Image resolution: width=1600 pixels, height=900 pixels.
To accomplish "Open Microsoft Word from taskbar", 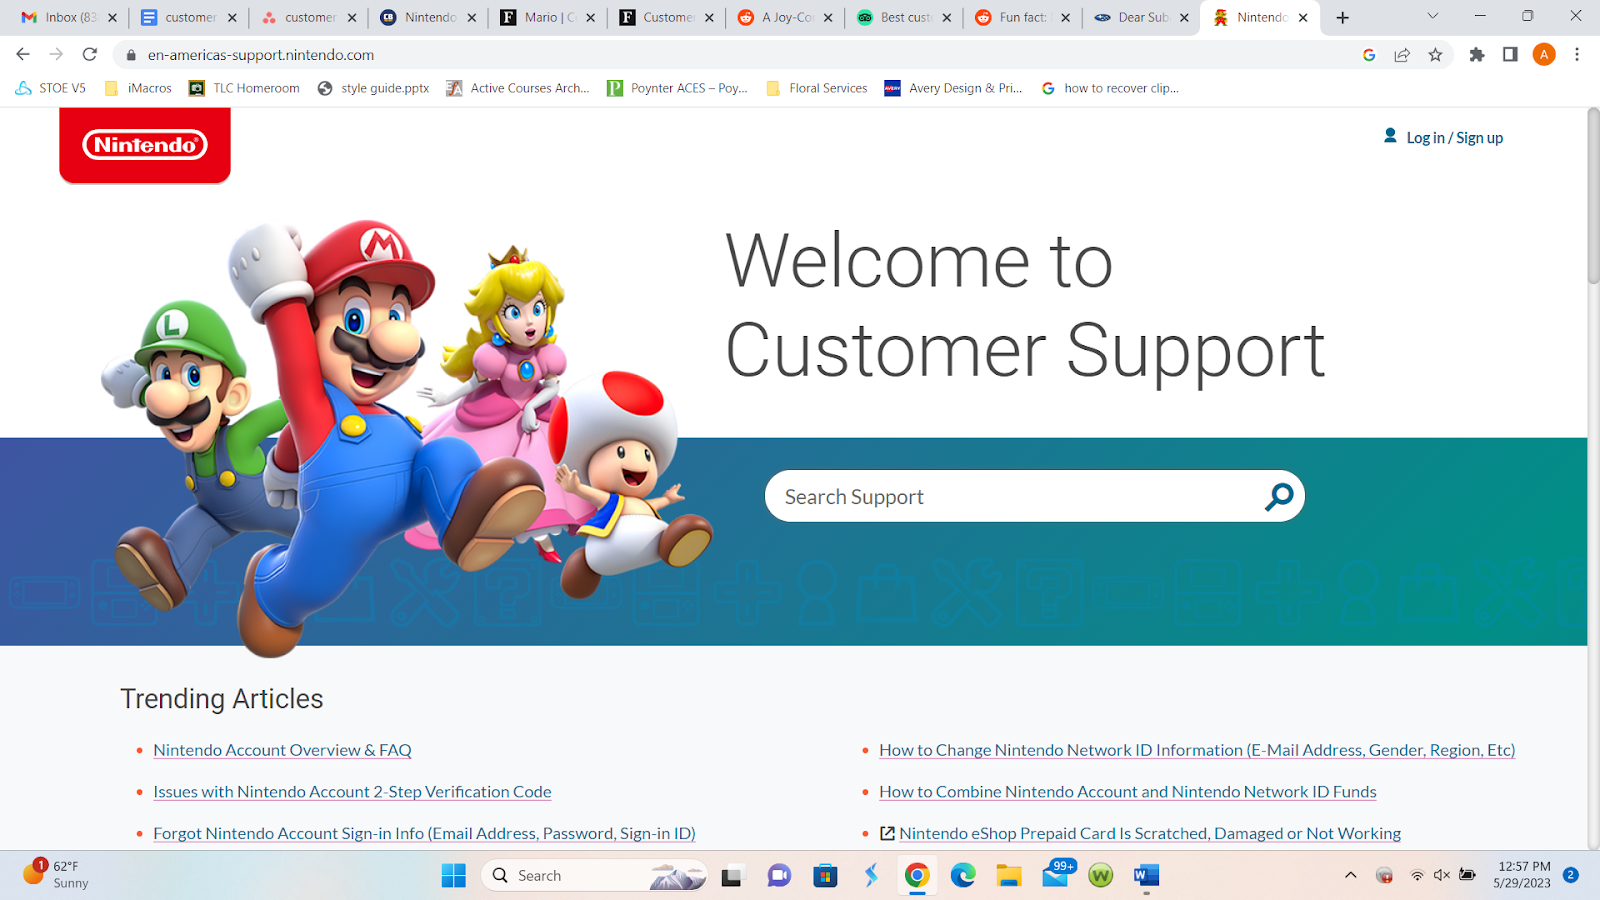I will 1146,876.
